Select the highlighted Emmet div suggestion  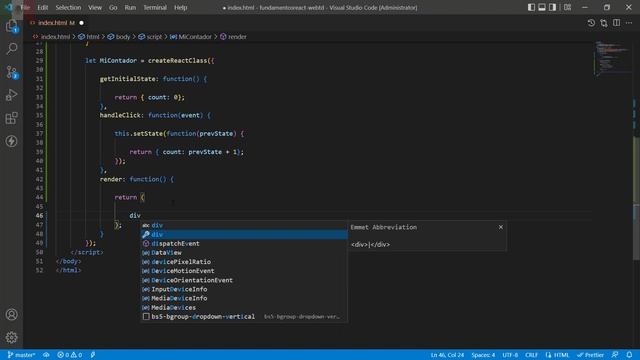(244, 234)
